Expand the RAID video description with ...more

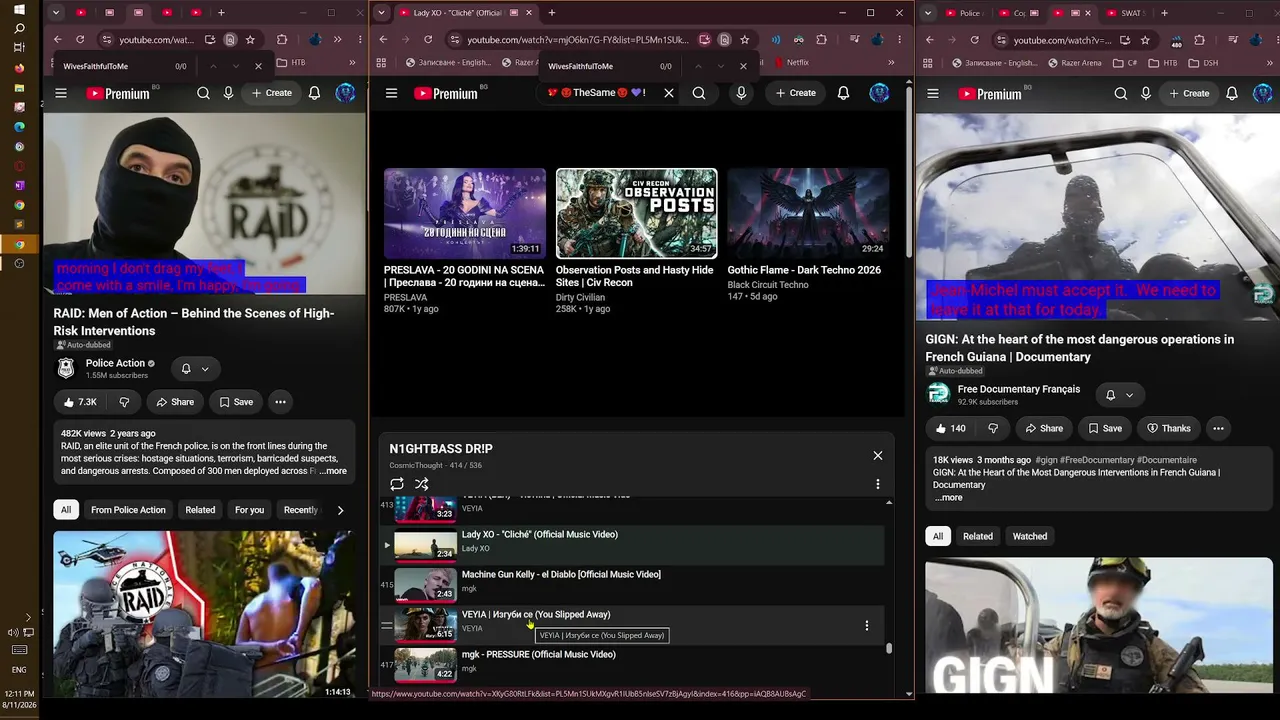[x=332, y=471]
